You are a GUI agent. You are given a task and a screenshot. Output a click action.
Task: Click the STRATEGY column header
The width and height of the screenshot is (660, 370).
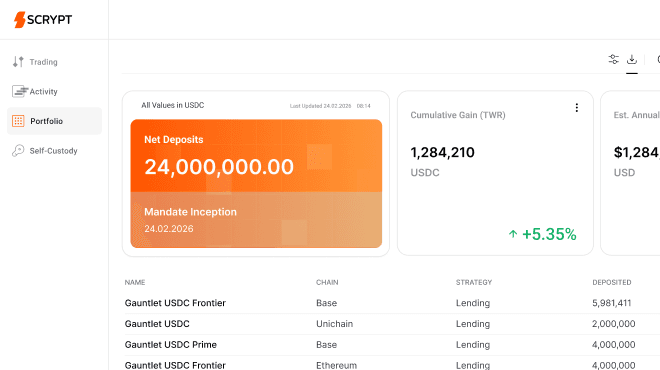pos(474,282)
